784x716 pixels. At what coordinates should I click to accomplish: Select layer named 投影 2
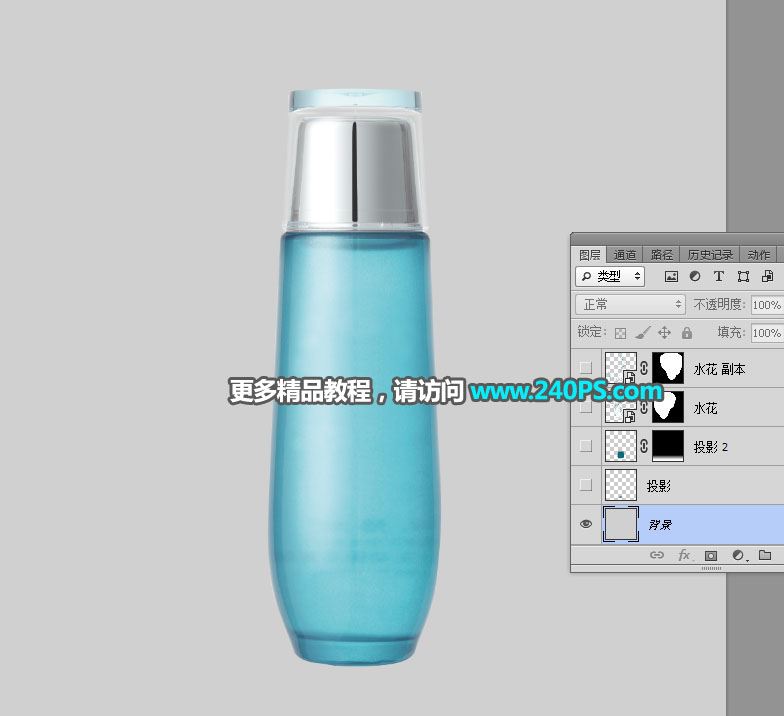point(710,446)
